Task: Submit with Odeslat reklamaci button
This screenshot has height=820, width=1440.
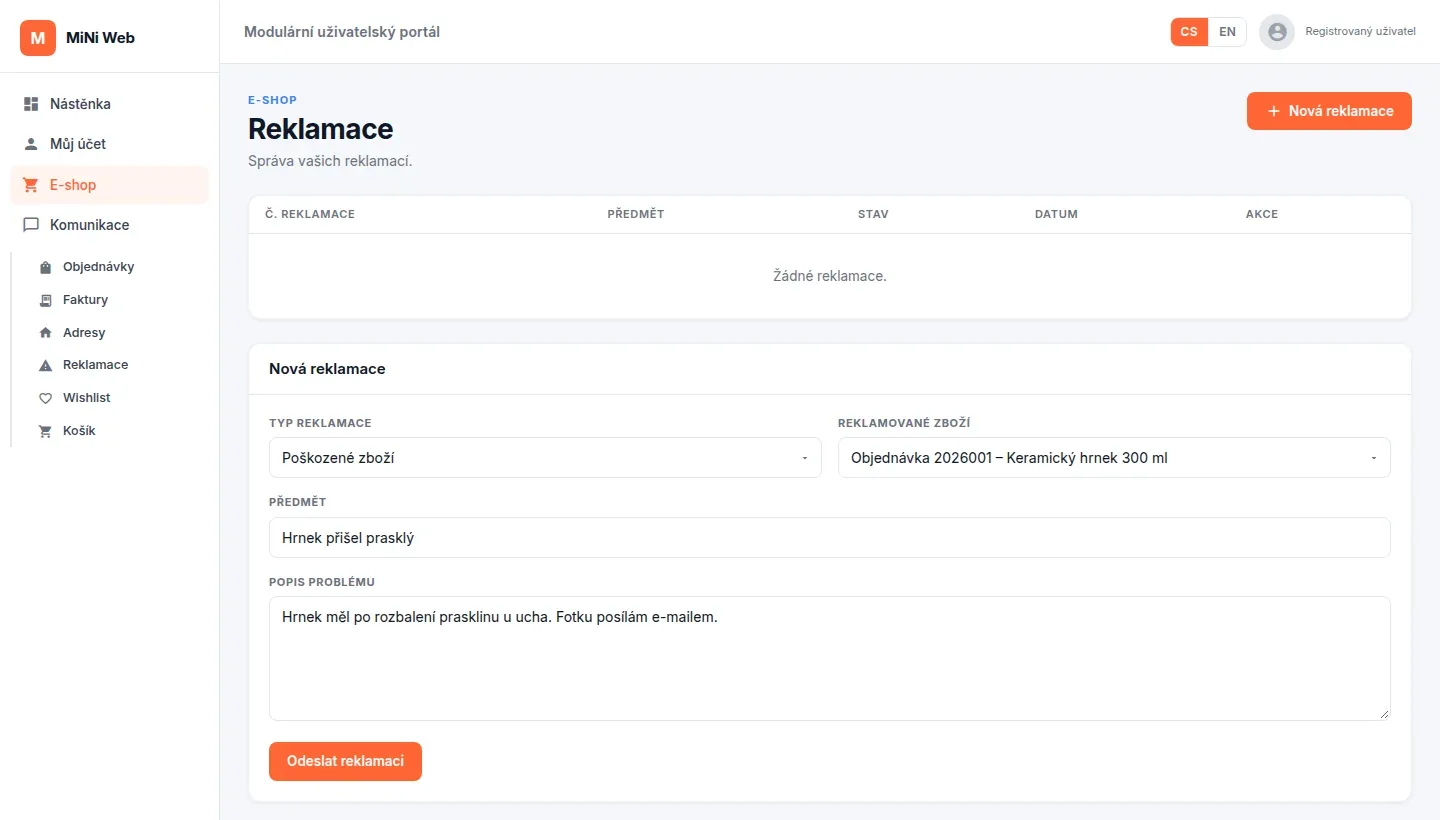Action: tap(345, 761)
